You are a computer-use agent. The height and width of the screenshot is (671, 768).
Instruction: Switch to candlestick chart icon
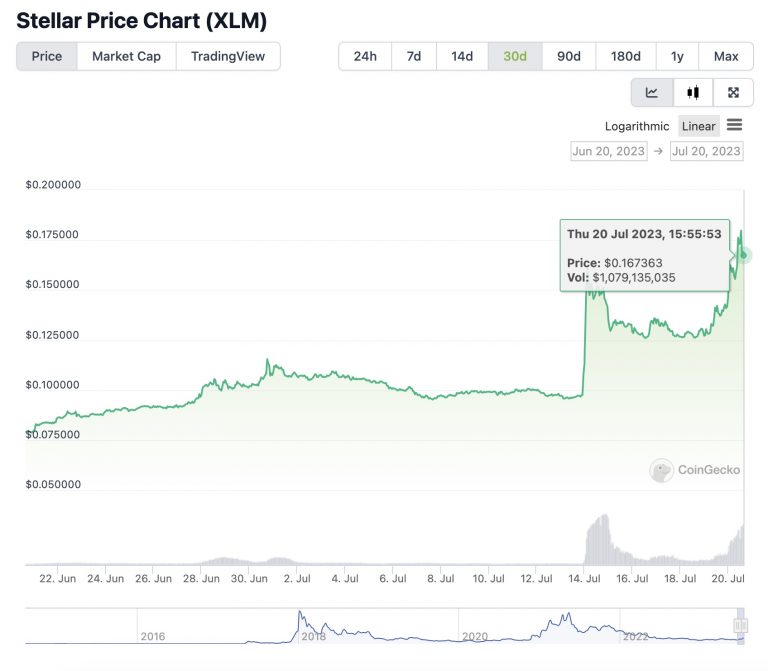click(693, 93)
